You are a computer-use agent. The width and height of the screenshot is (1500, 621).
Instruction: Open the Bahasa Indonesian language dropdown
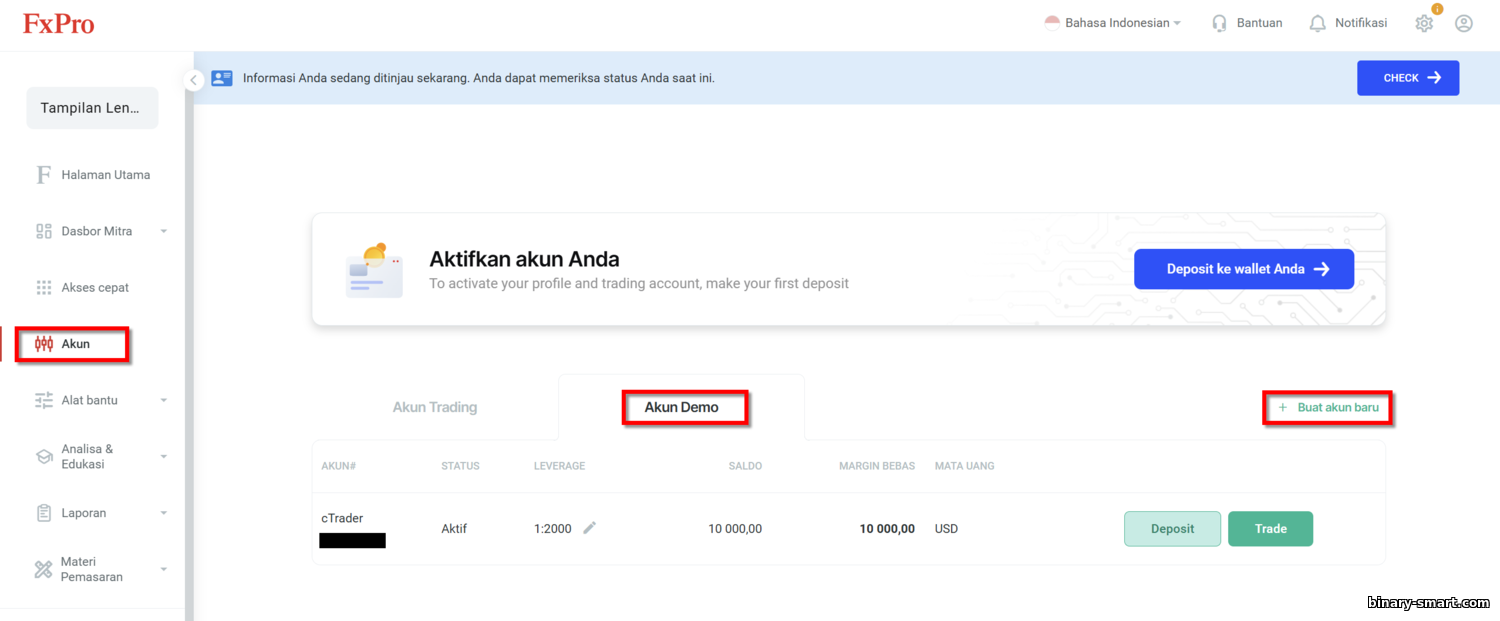point(1123,23)
